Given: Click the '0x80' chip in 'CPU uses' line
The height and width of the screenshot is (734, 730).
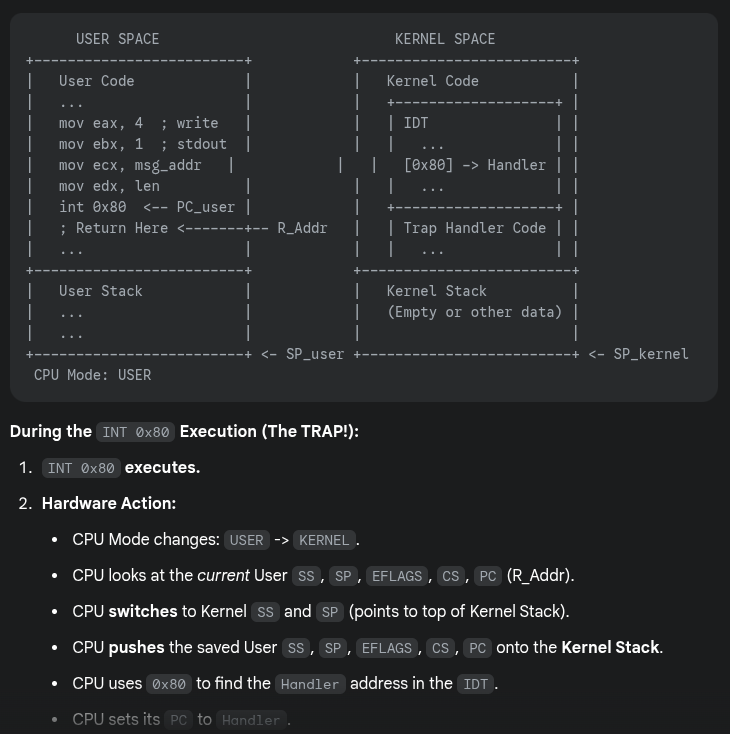Looking at the screenshot, I should (169, 684).
